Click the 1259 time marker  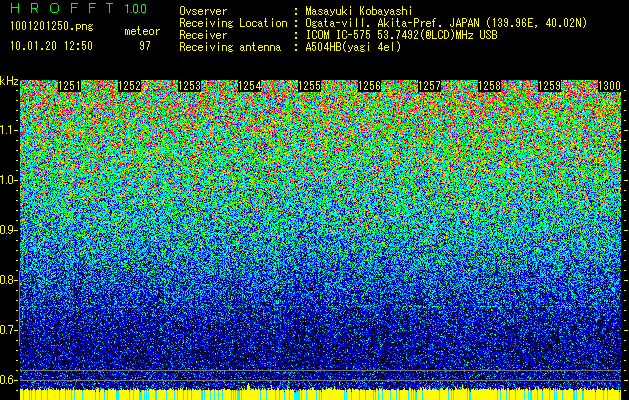click(550, 86)
